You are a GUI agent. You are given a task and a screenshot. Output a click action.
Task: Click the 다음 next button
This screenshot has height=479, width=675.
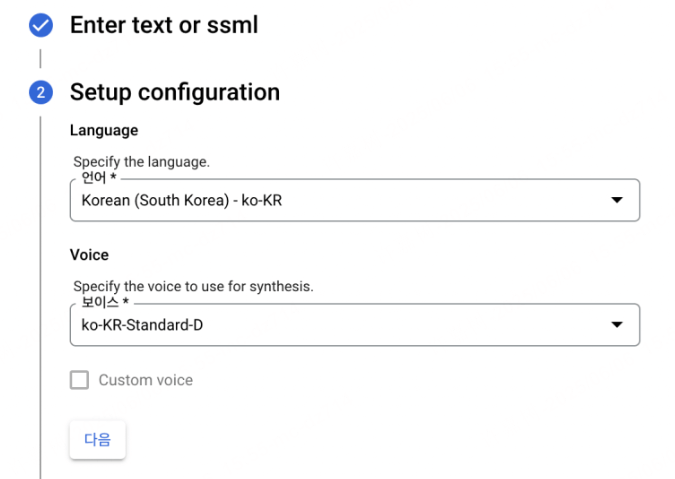pyautogui.click(x=98, y=439)
